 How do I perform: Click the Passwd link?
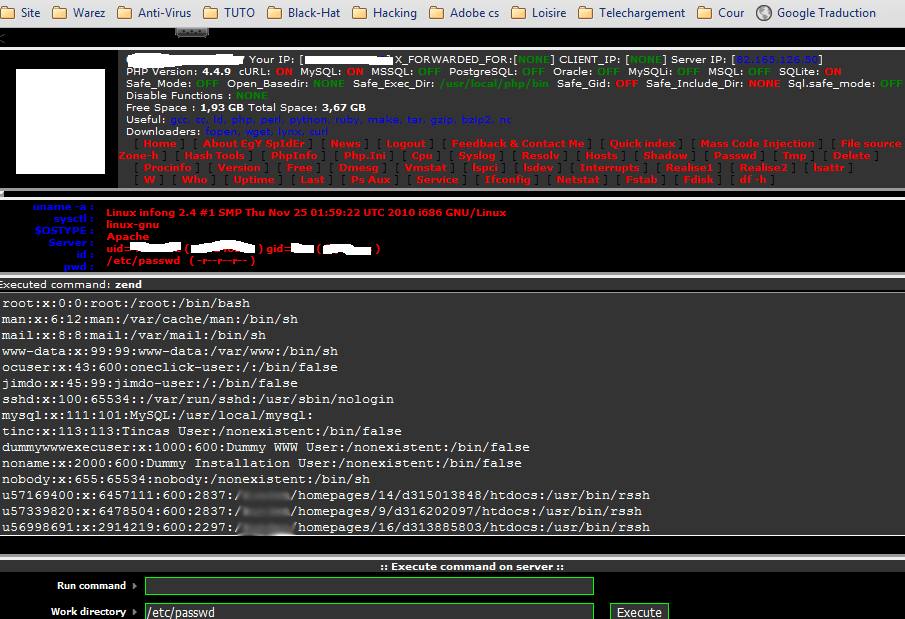coord(735,156)
